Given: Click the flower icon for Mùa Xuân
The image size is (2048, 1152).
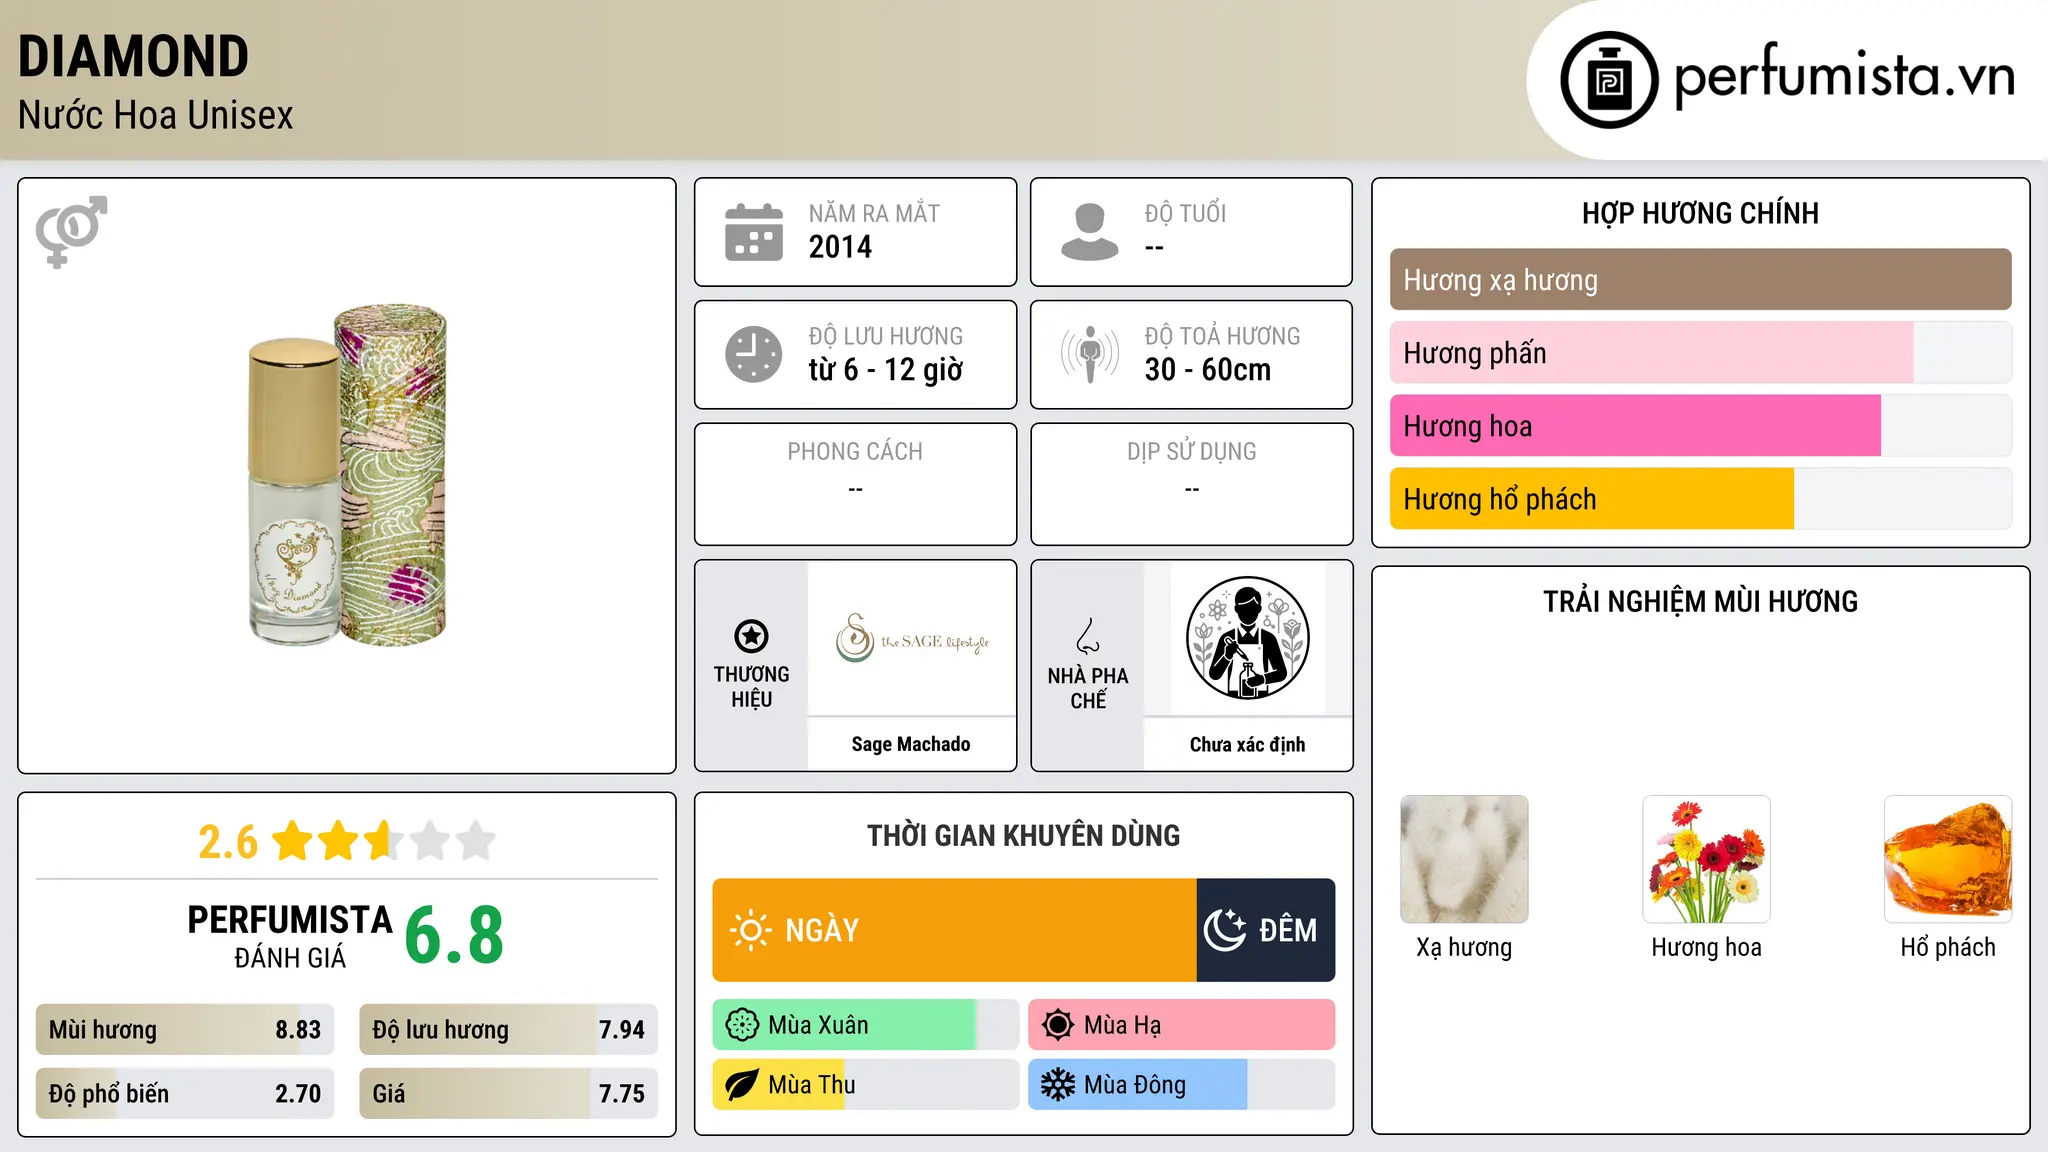Looking at the screenshot, I should point(742,1025).
